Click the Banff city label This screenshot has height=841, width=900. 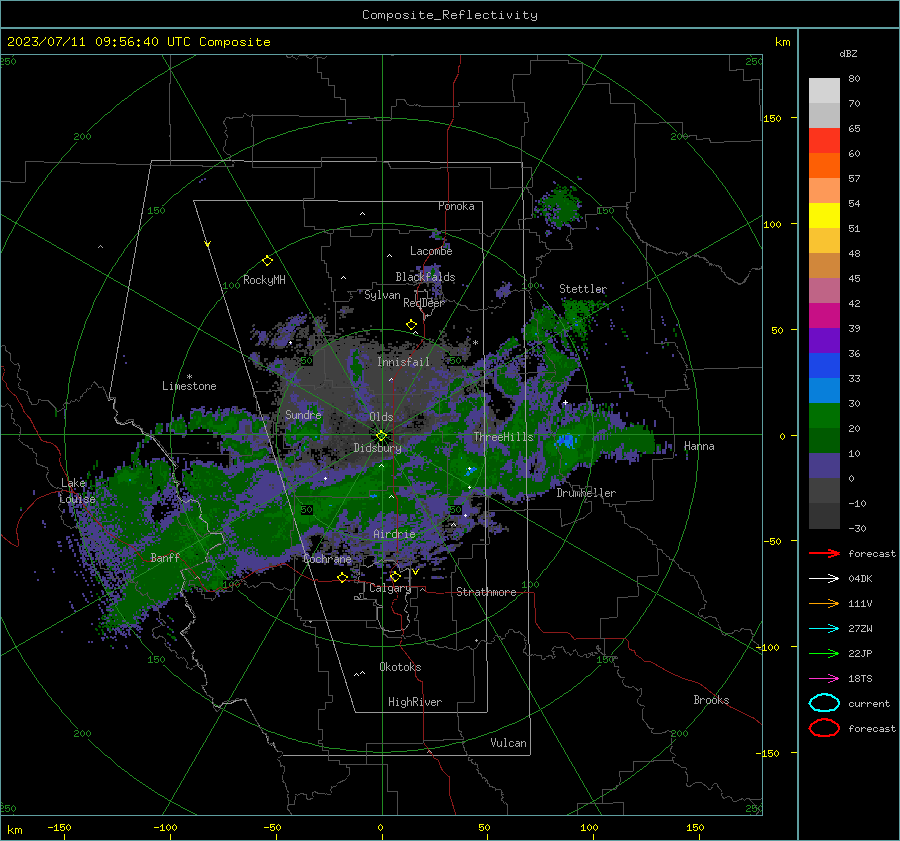165,557
